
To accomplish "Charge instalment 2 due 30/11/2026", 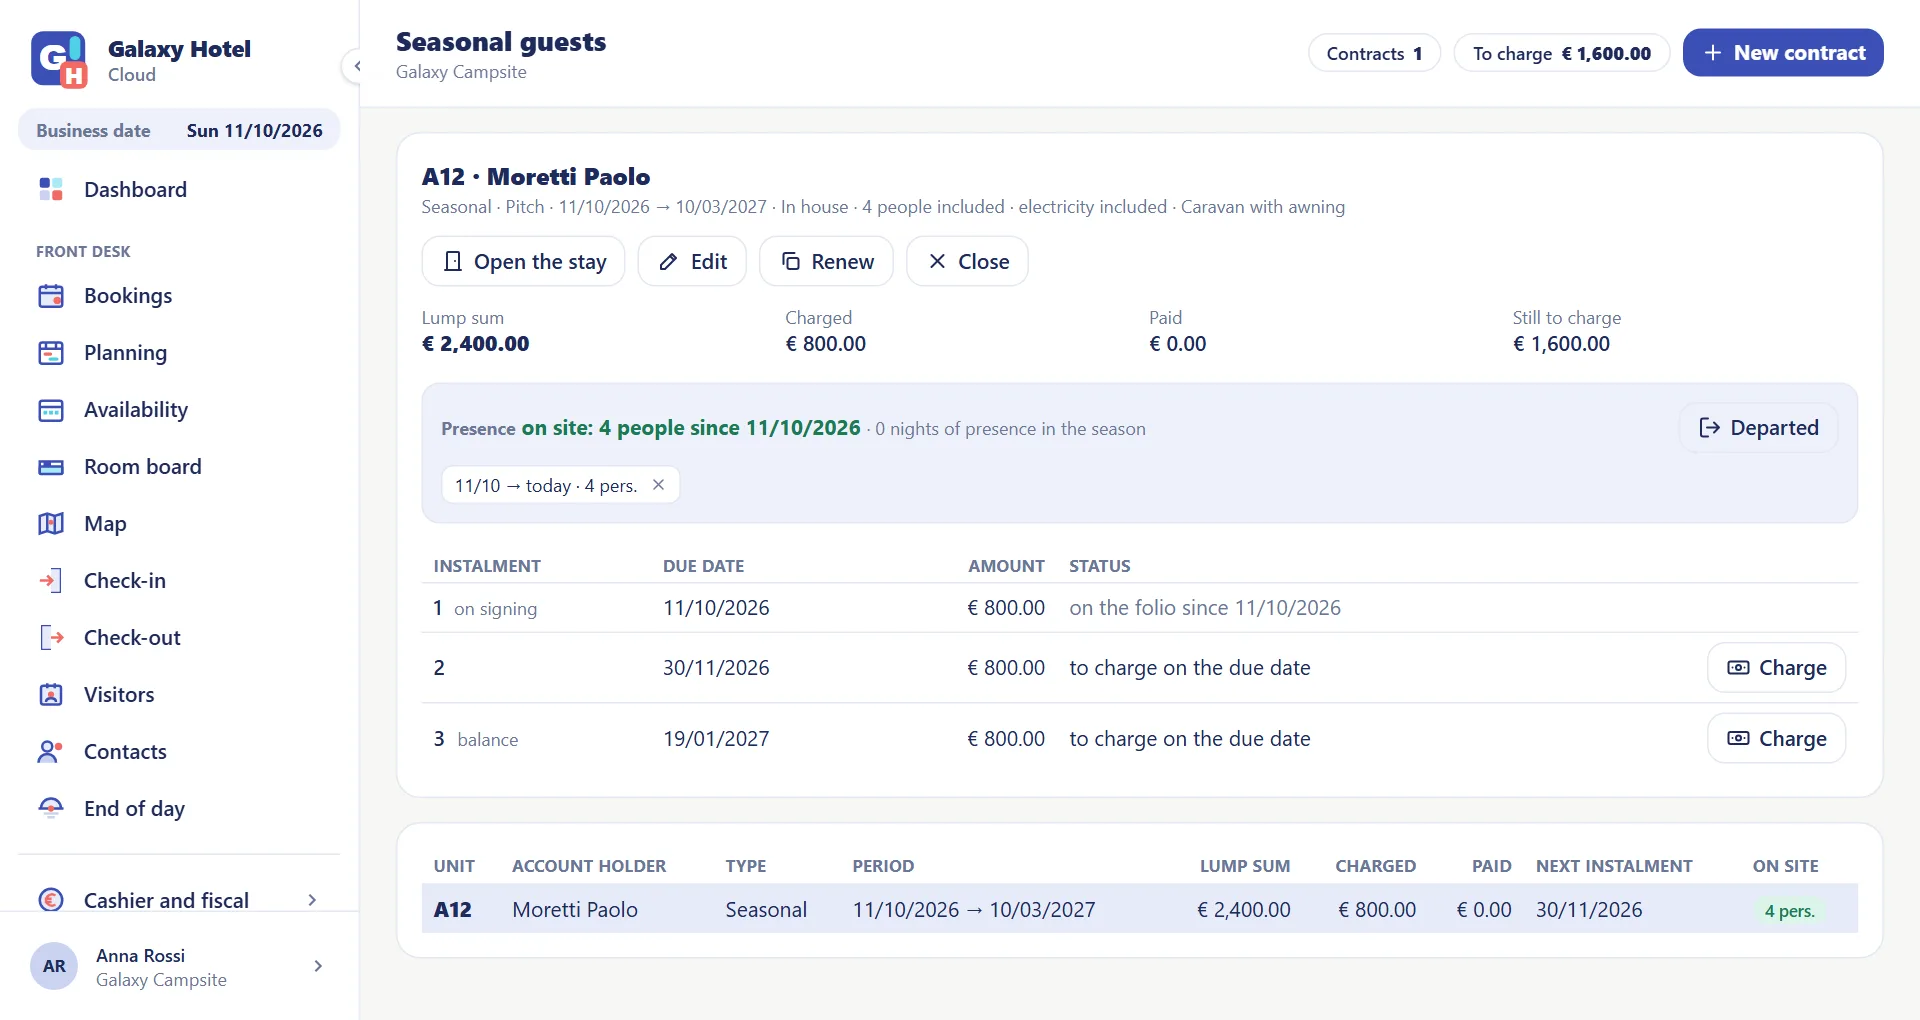I will [1776, 668].
